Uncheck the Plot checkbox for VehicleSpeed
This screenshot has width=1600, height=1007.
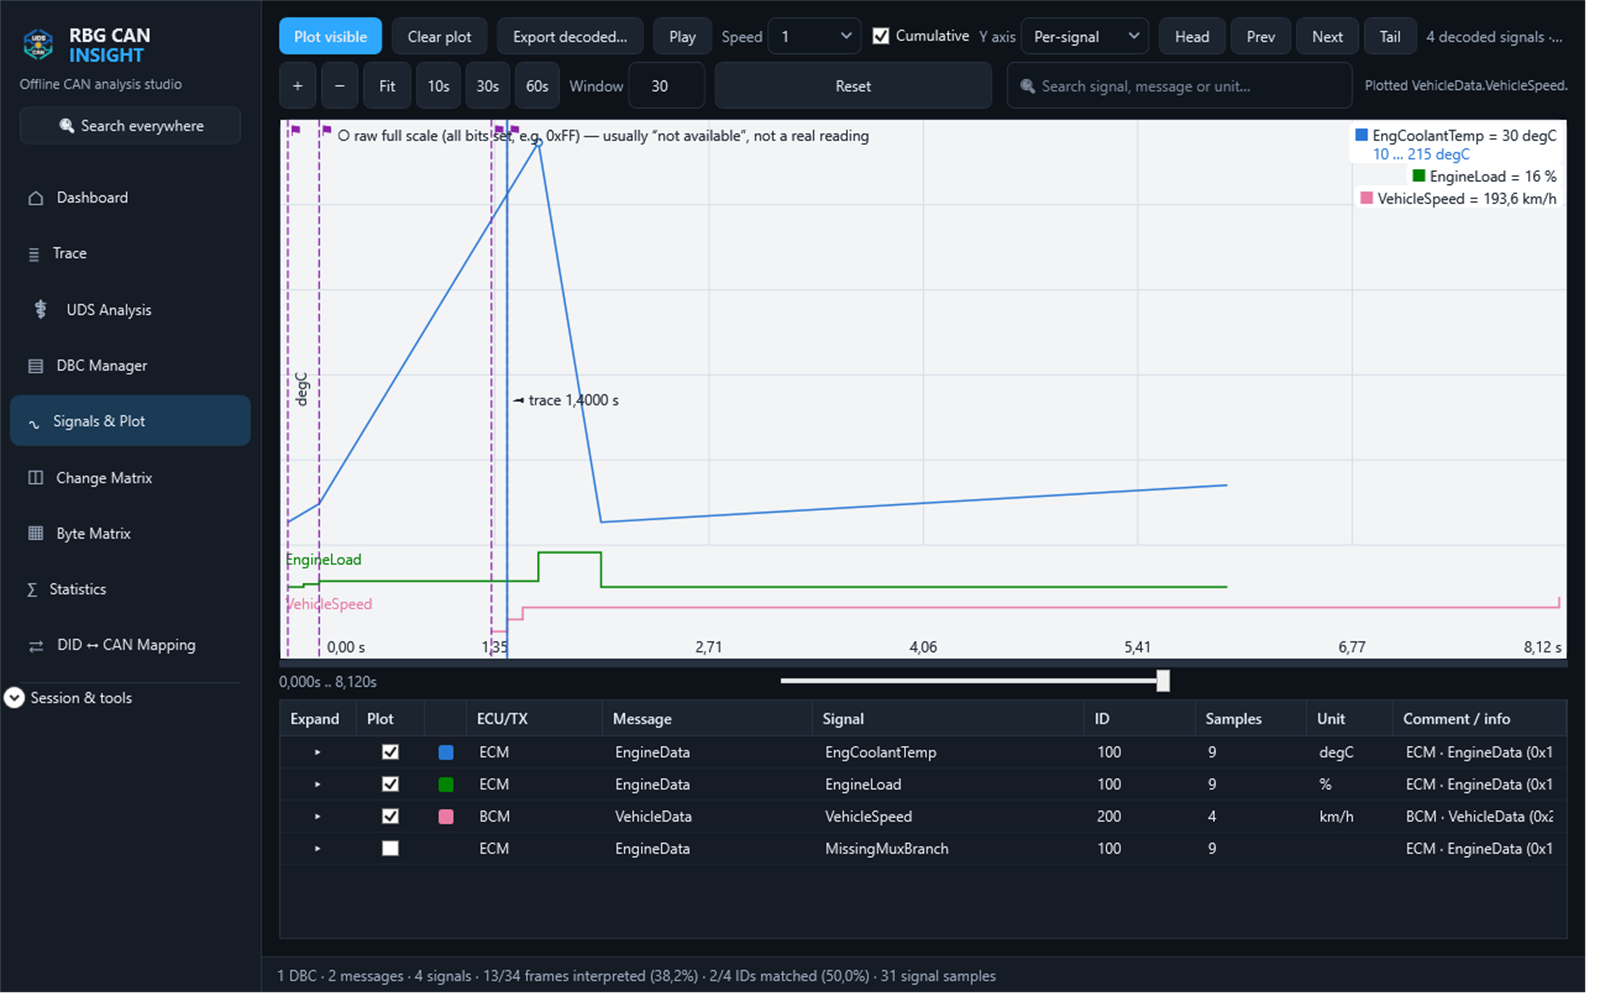coord(391,816)
